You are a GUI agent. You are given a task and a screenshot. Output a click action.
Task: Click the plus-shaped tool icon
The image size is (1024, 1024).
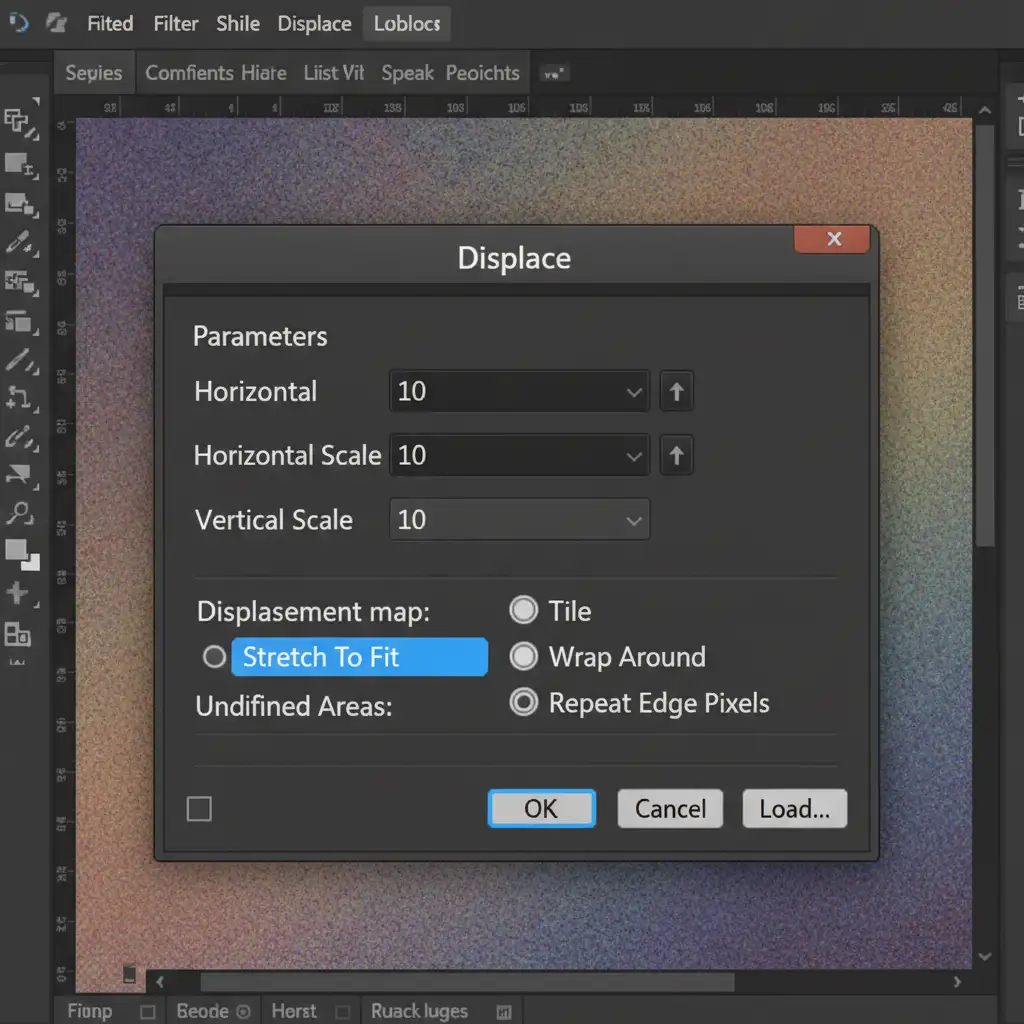click(x=18, y=593)
